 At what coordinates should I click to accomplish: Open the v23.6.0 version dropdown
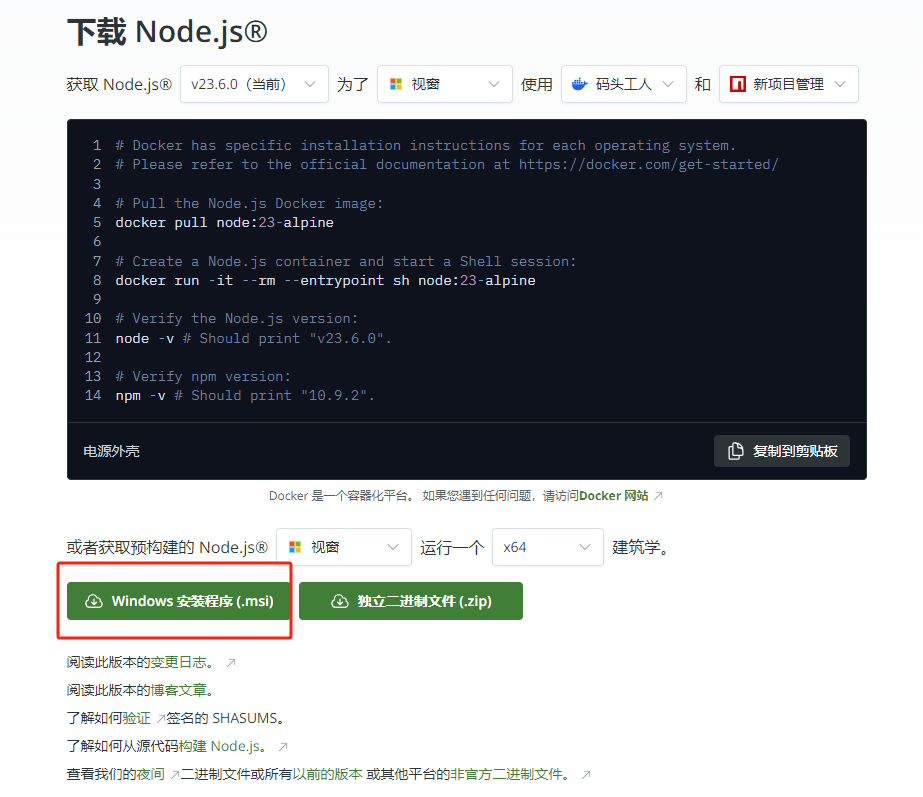point(254,84)
